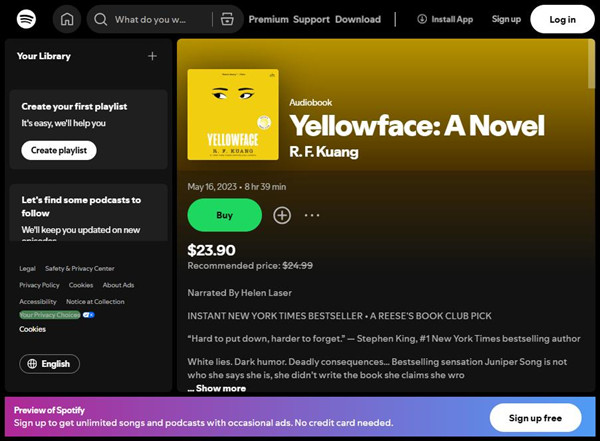Open the Browse icon in search bar
This screenshot has height=441, width=600.
(227, 19)
